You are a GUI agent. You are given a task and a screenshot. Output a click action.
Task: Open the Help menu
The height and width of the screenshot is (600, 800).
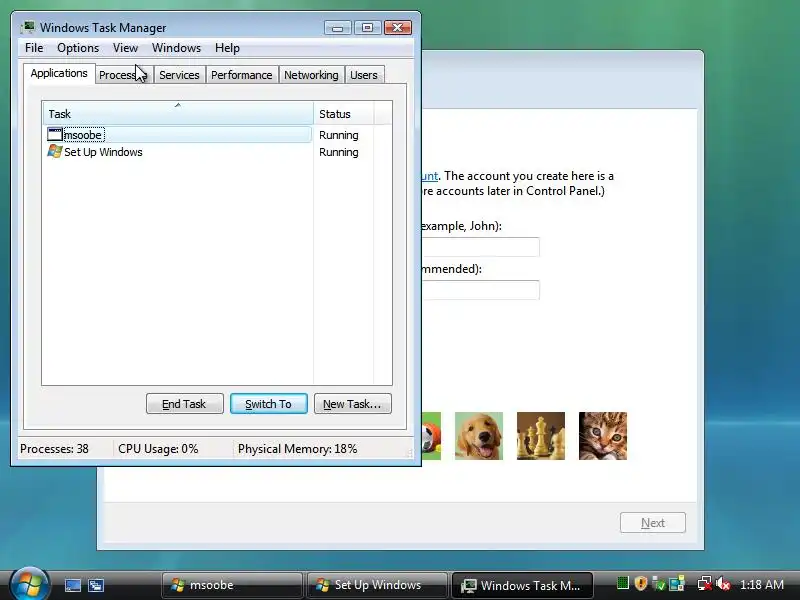[227, 48]
